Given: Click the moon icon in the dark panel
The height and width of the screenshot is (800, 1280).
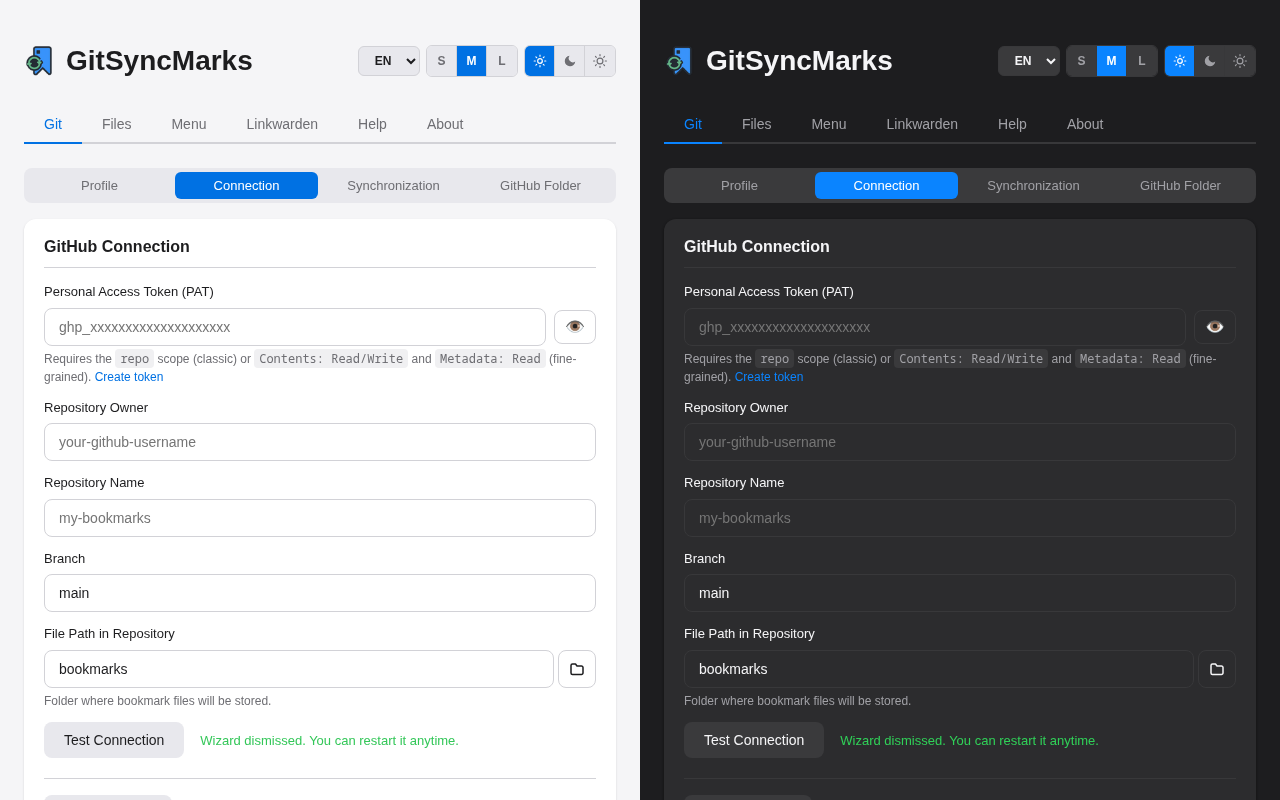Looking at the screenshot, I should (x=1210, y=61).
